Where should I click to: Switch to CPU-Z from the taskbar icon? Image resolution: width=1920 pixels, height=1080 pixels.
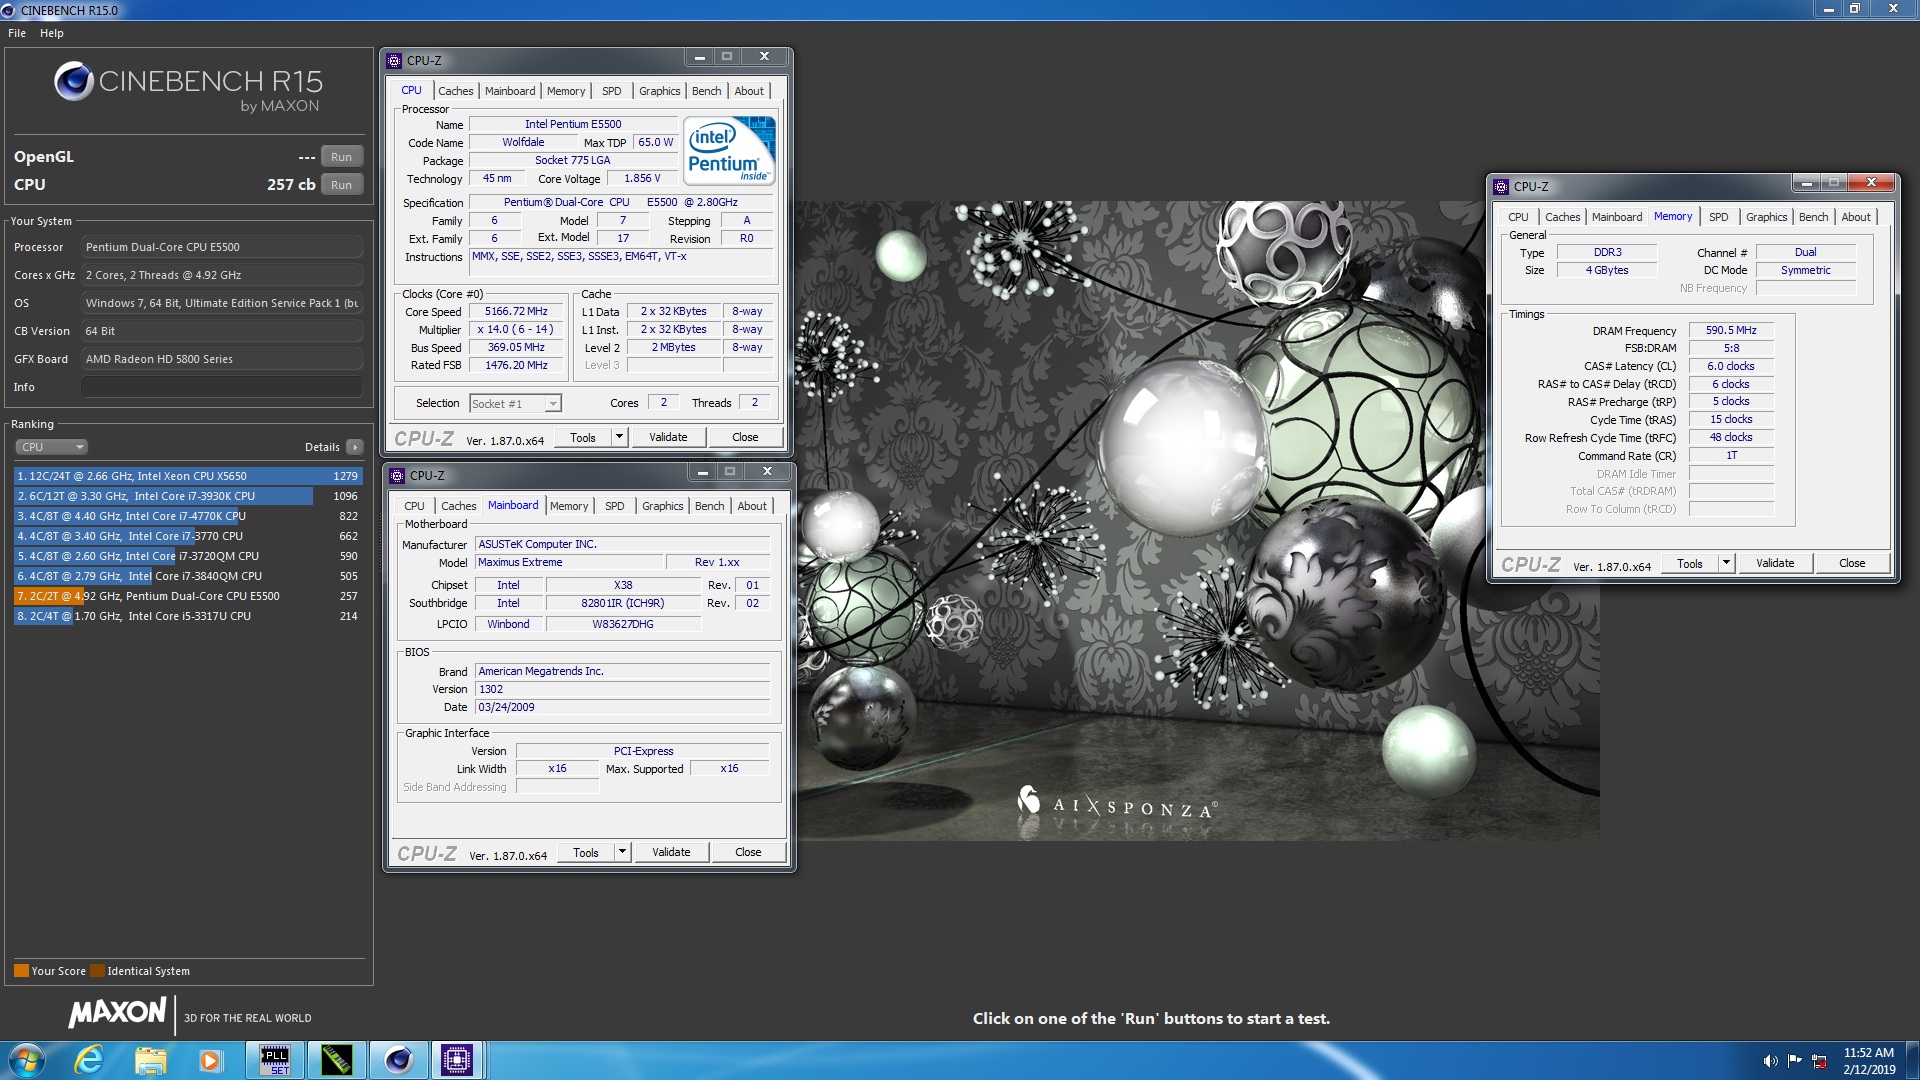pos(457,1060)
